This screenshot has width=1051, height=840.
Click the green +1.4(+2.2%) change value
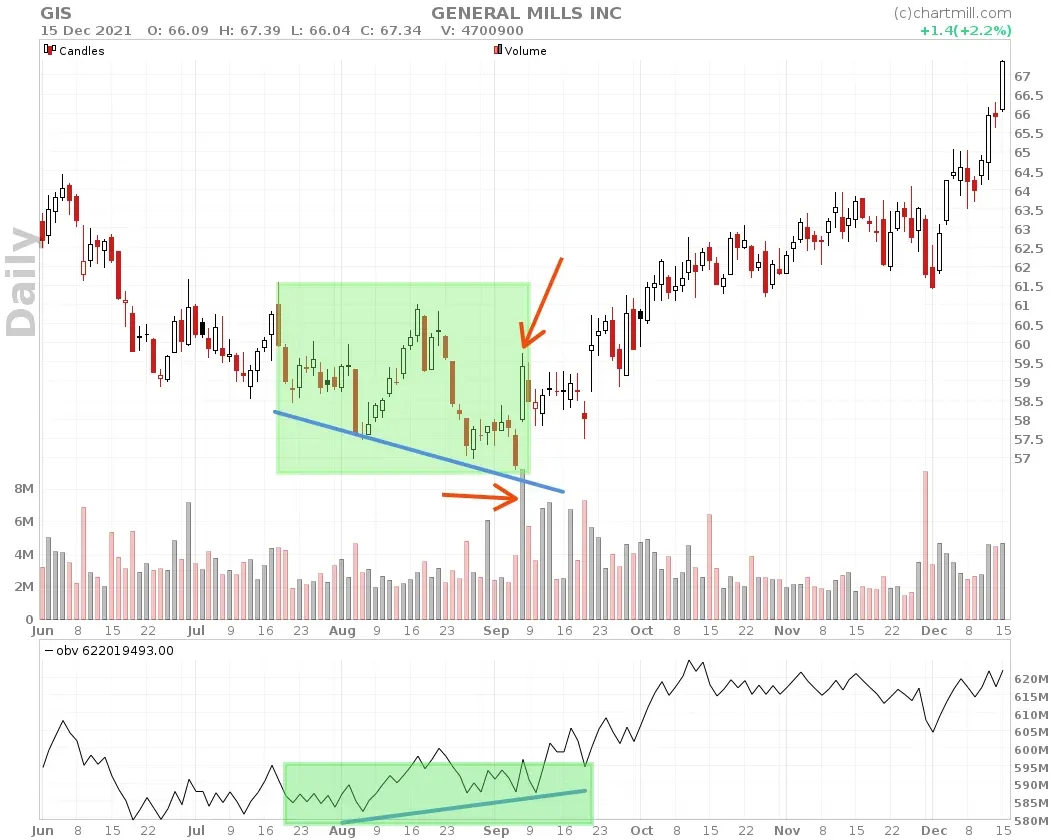click(x=966, y=31)
